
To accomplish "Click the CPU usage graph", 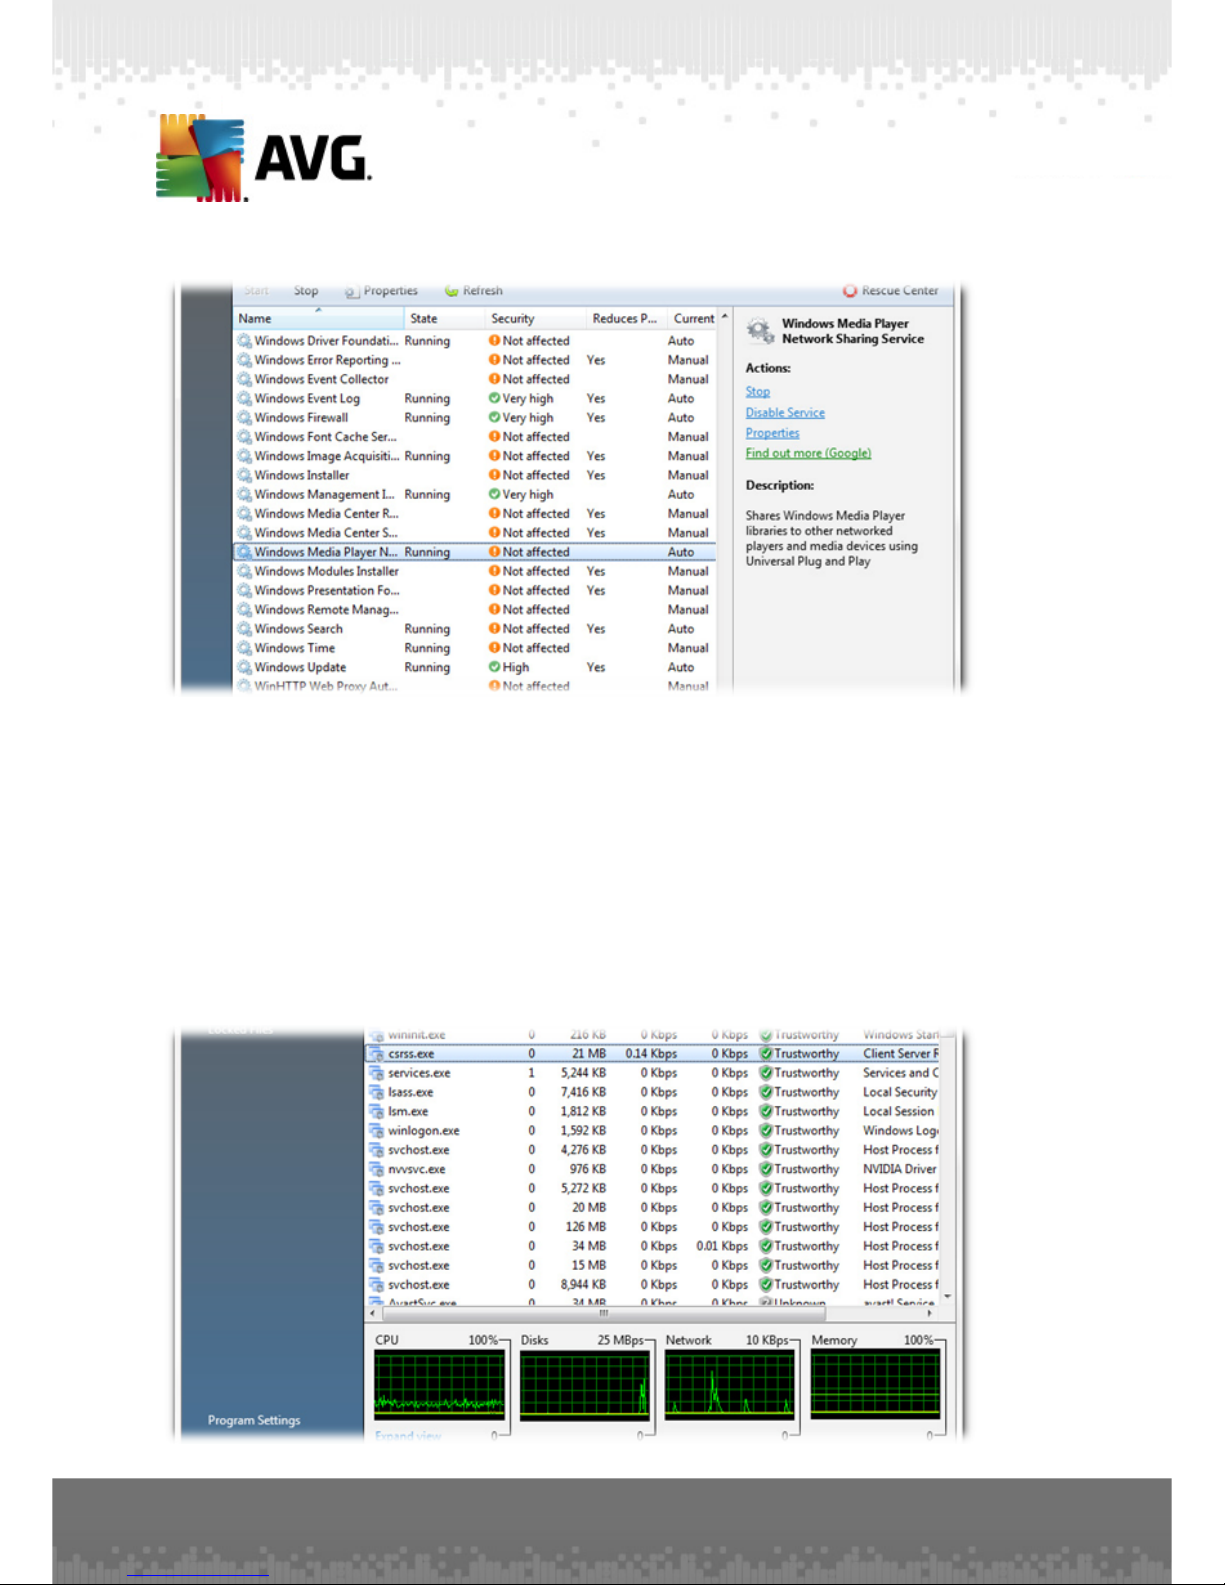I will click(x=439, y=1384).
